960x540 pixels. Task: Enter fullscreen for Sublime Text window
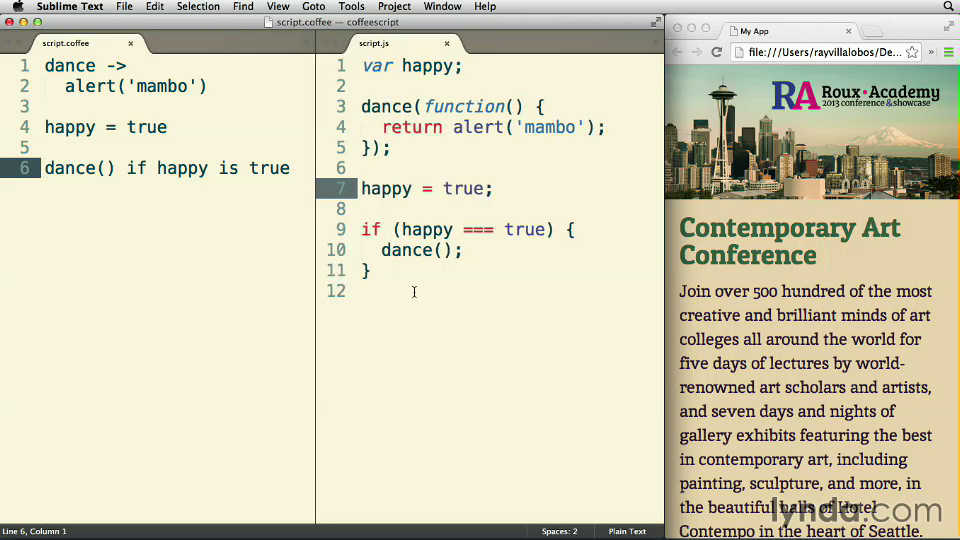pos(656,21)
